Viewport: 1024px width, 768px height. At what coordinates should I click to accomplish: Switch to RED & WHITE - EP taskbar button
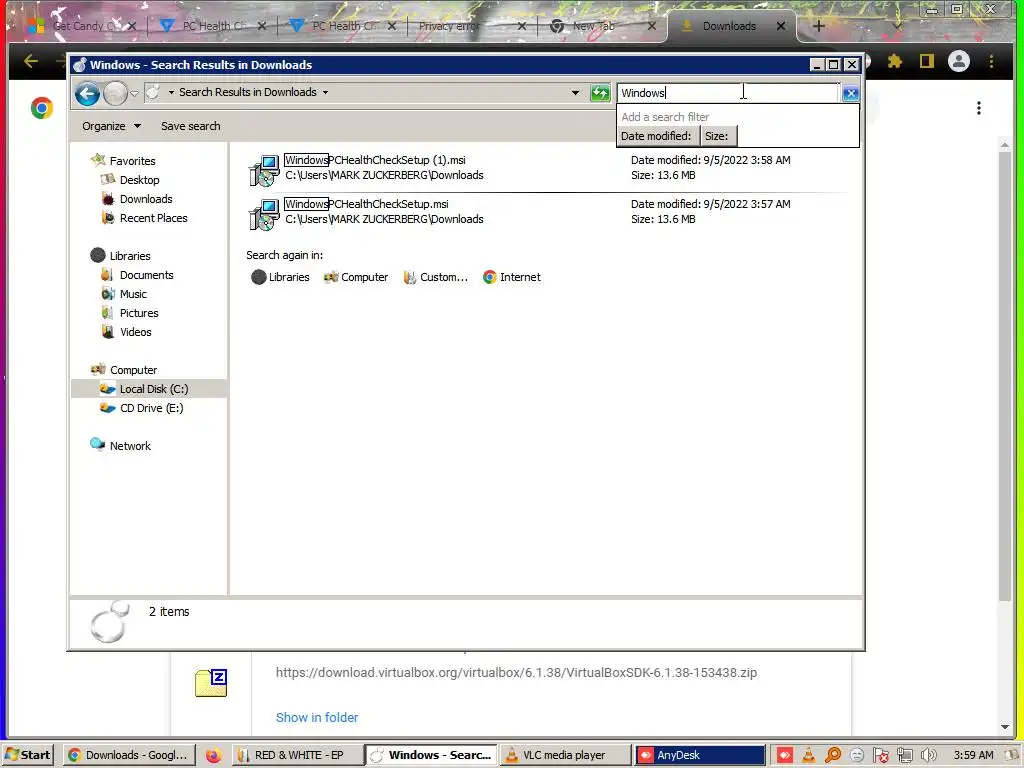coord(297,755)
